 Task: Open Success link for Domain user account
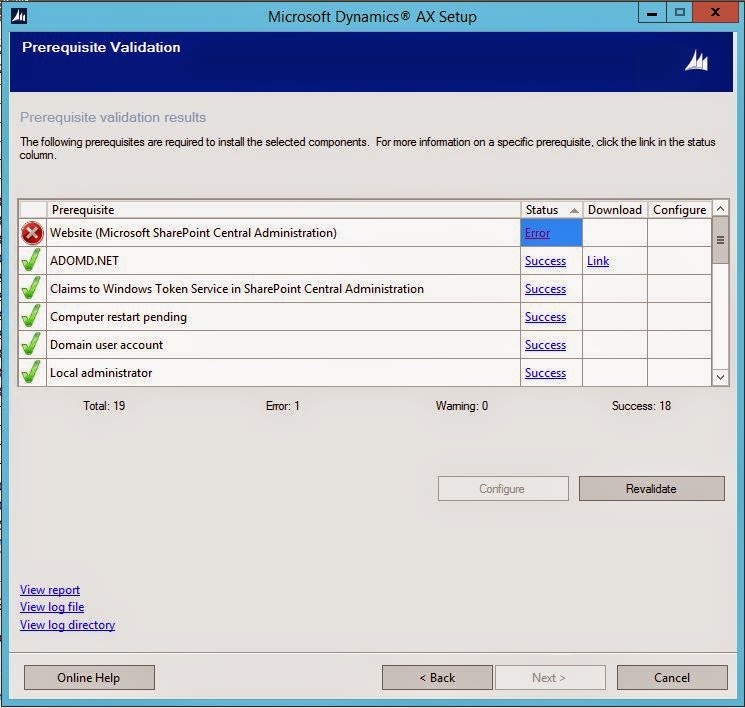click(545, 345)
